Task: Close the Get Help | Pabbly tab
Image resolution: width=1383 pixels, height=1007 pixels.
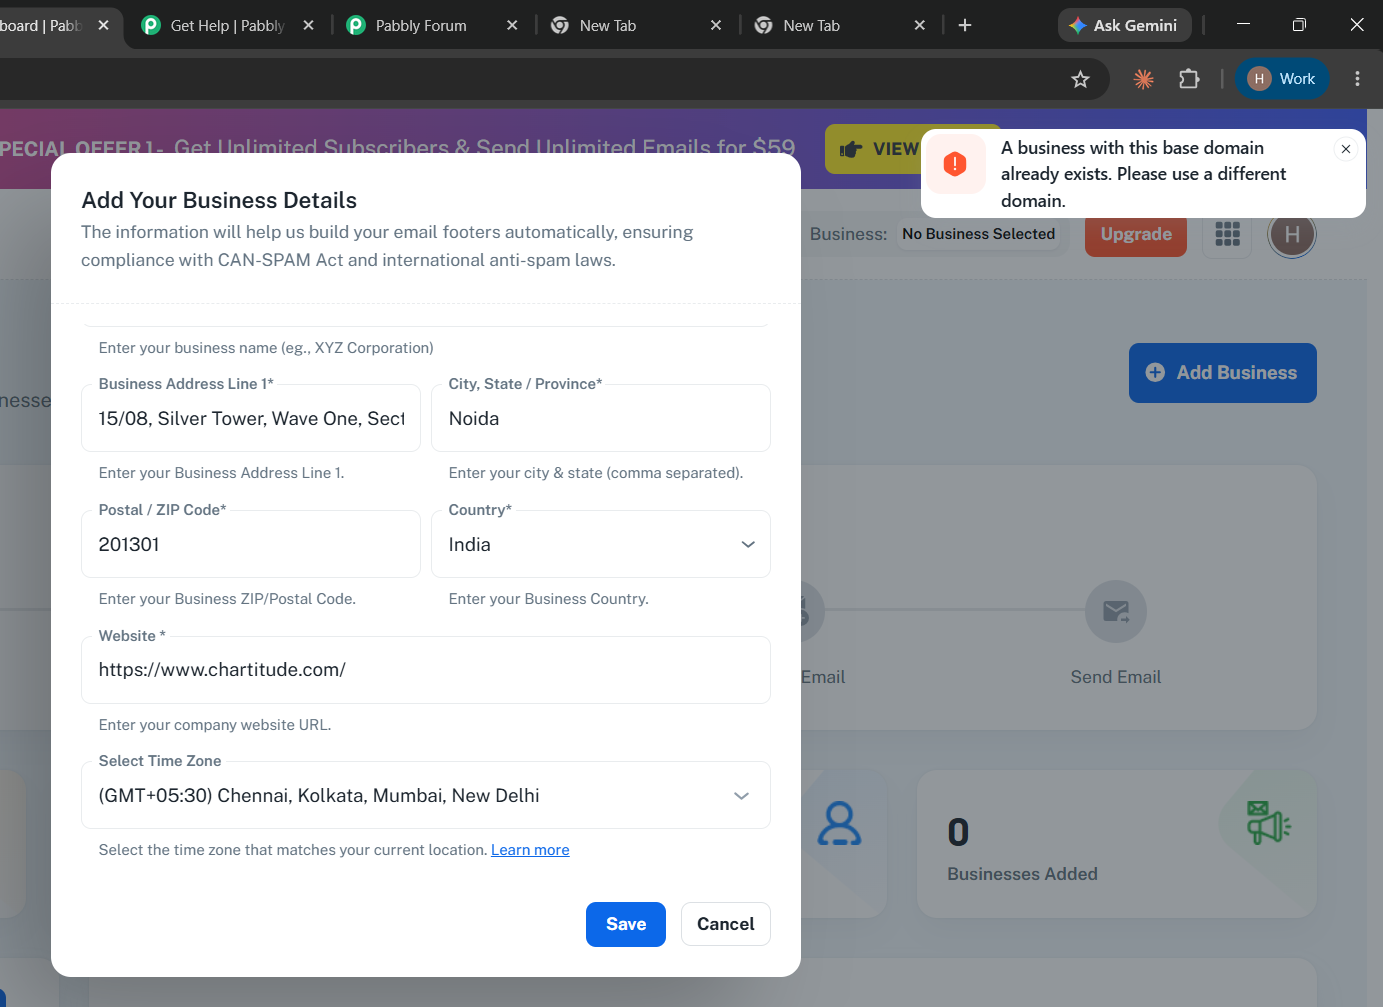Action: (x=308, y=25)
